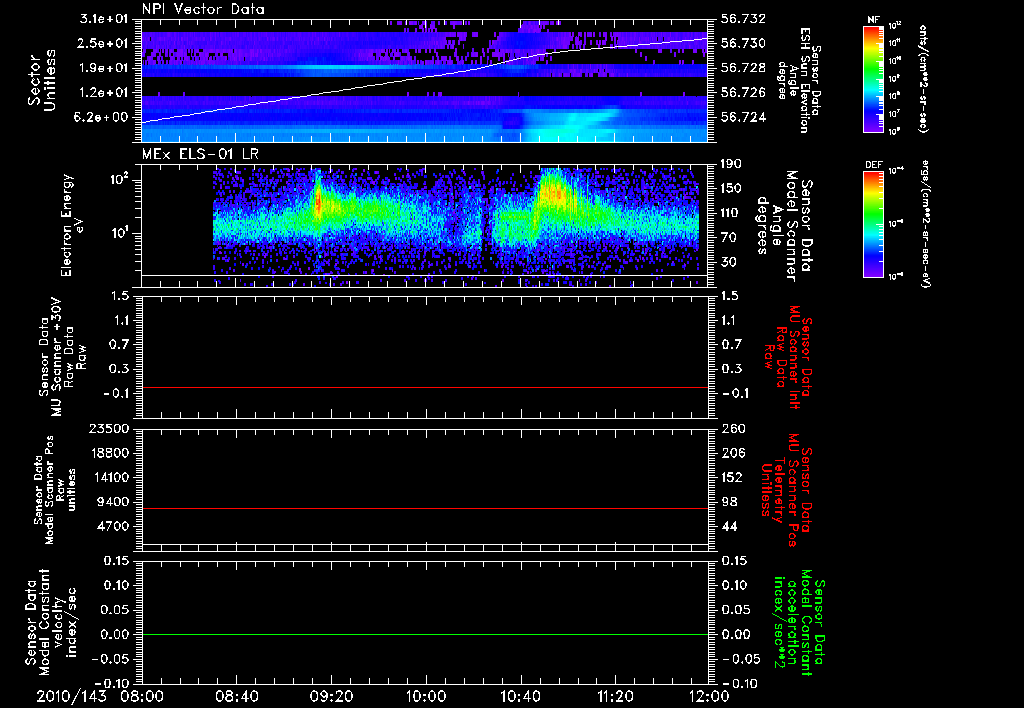Image resolution: width=1024 pixels, height=708 pixels.
Task: Click the "11:20" time tick label
Action: 615,696
